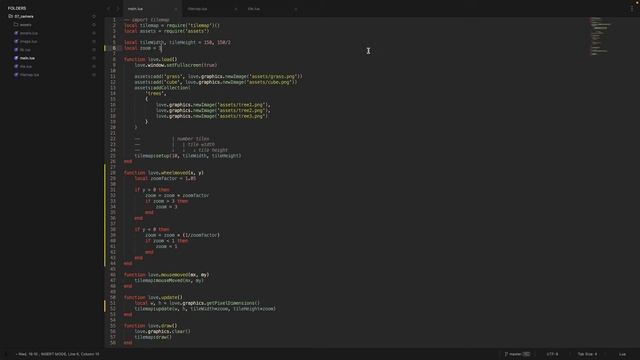Viewport: 640px width, 360px height.
Task: Open main.lua in the sidebar
Action: click(27, 58)
